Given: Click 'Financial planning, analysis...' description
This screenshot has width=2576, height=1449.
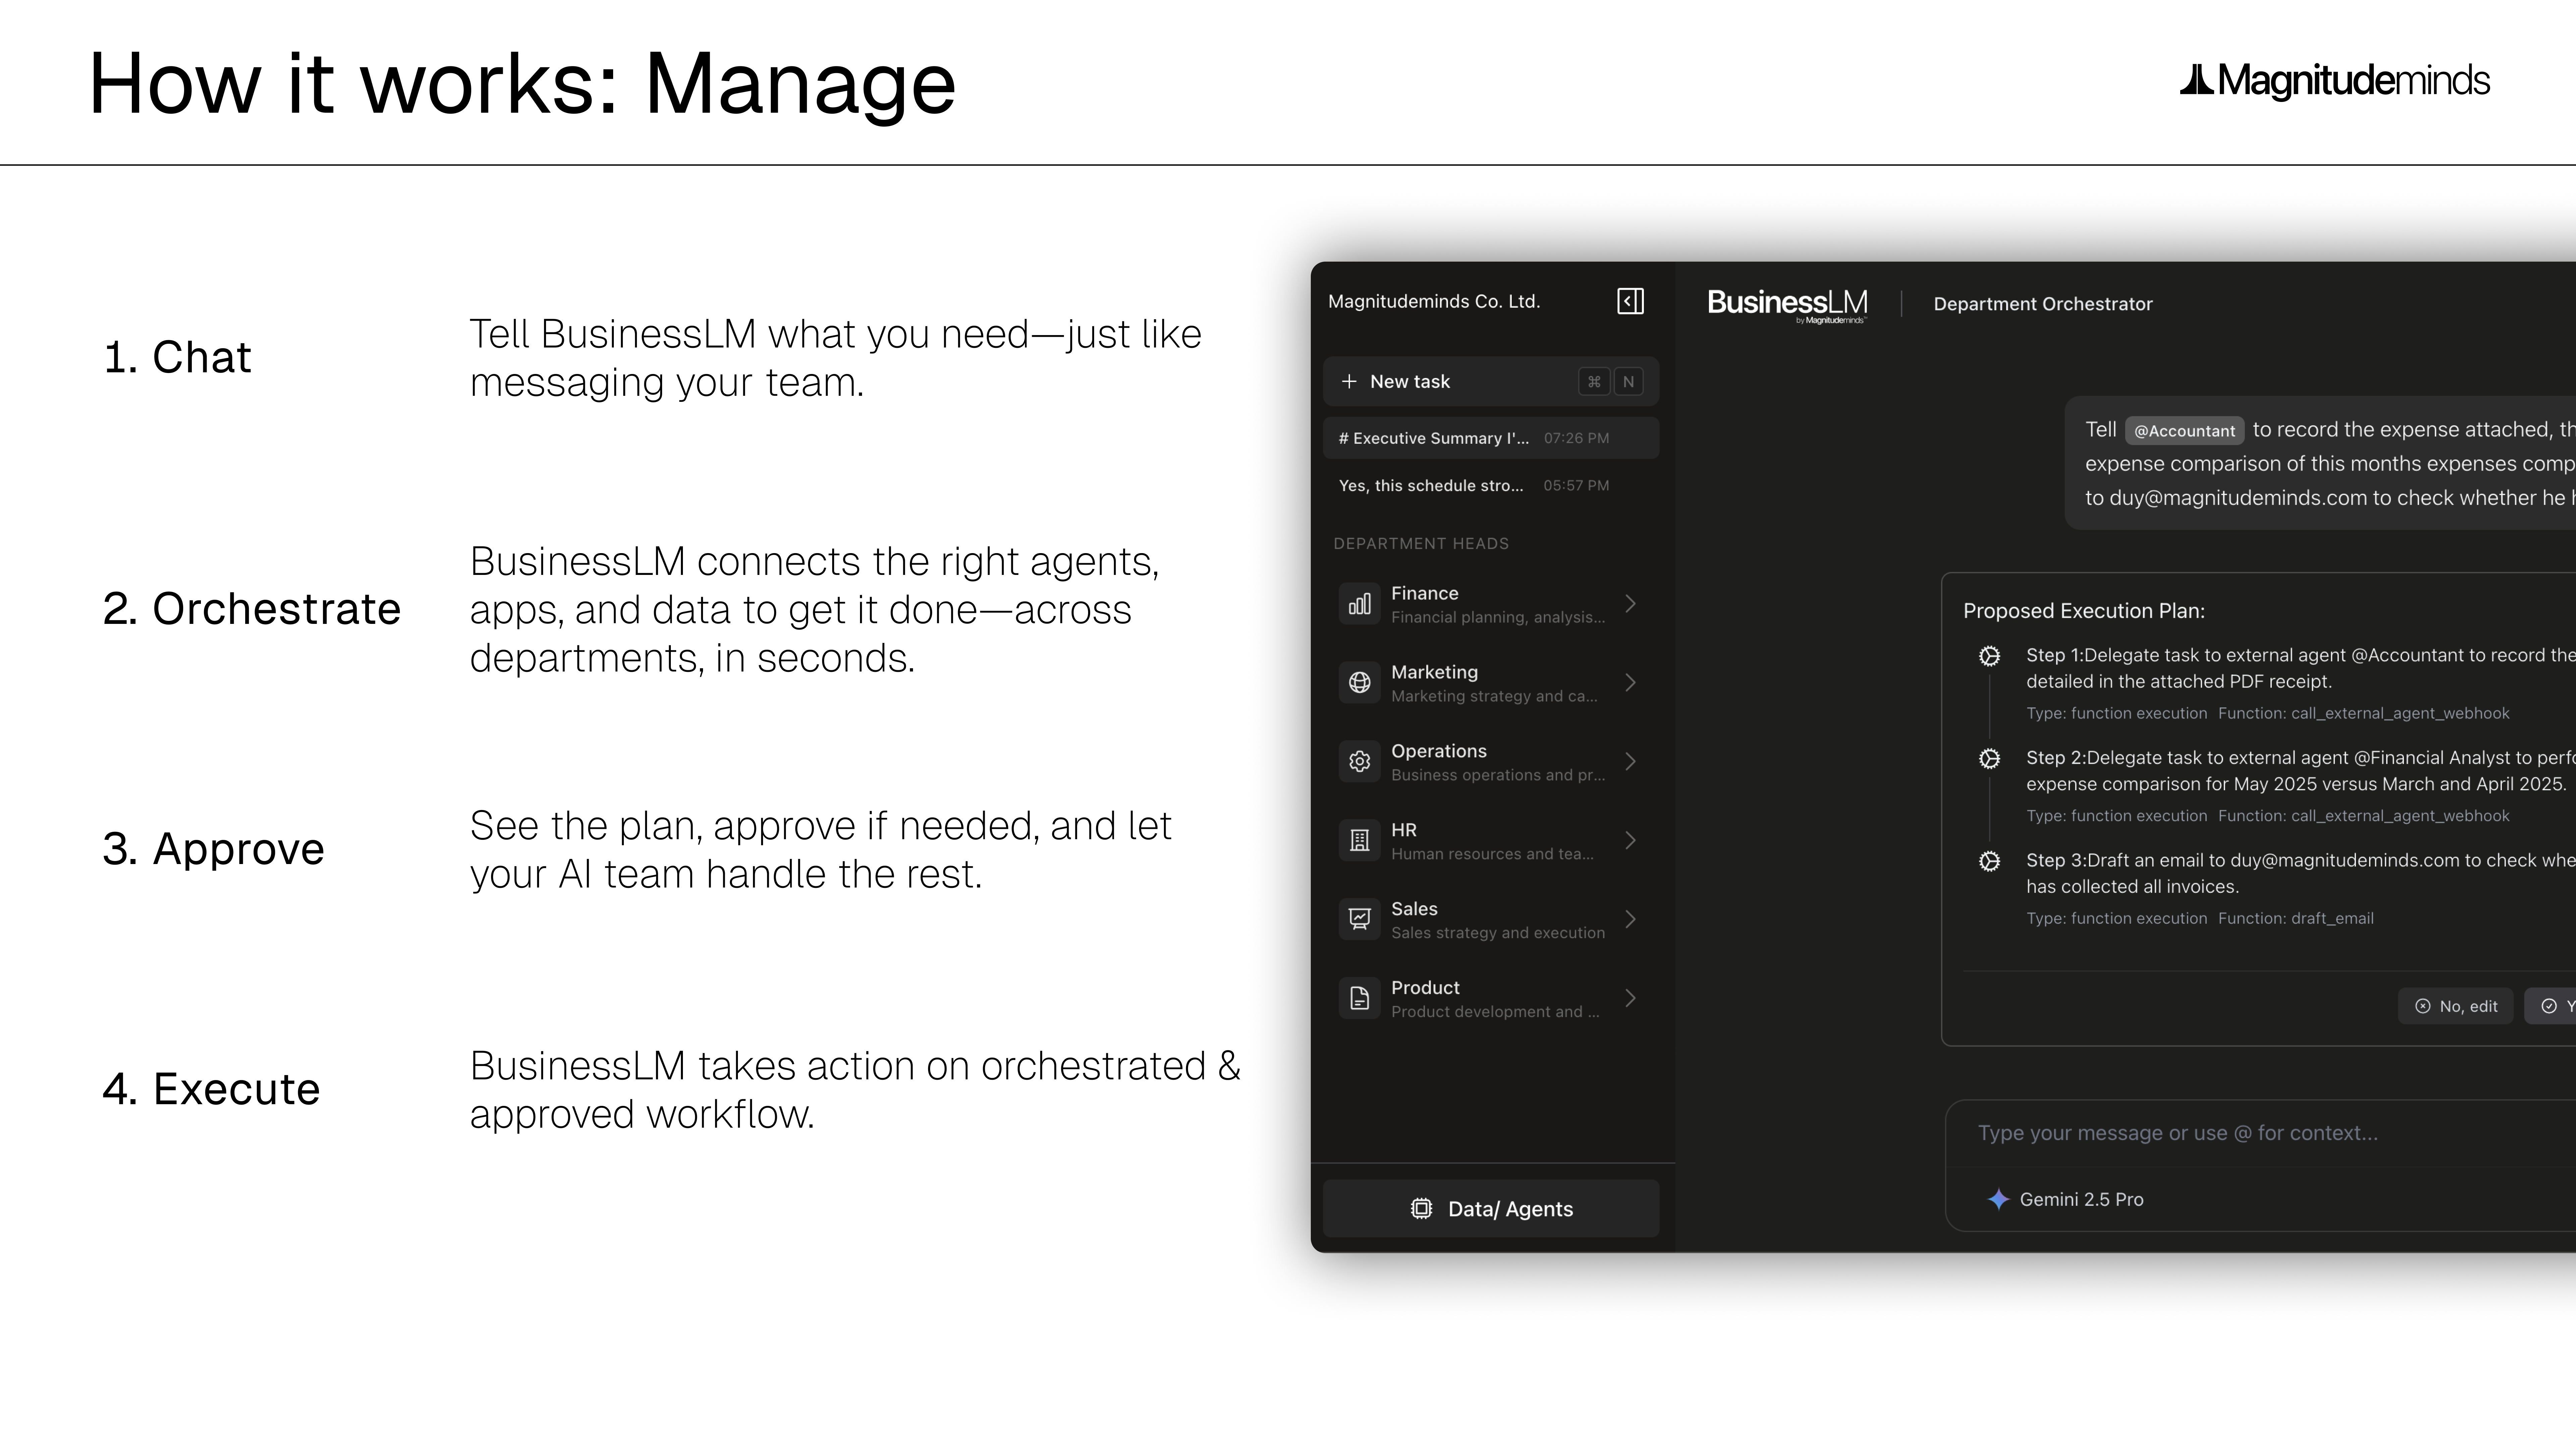Looking at the screenshot, I should 1498,618.
